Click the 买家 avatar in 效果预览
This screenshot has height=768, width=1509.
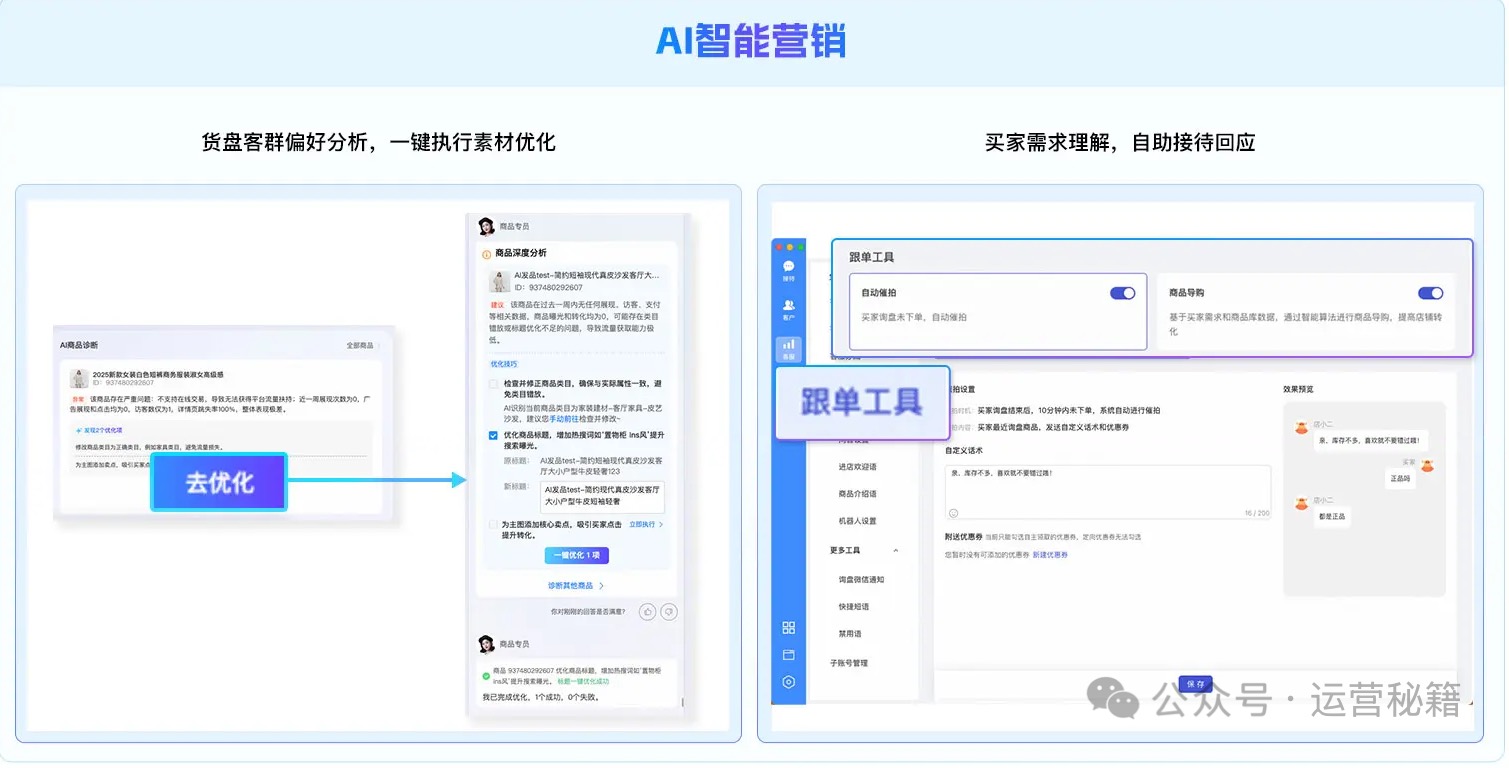pyautogui.click(x=1427, y=465)
